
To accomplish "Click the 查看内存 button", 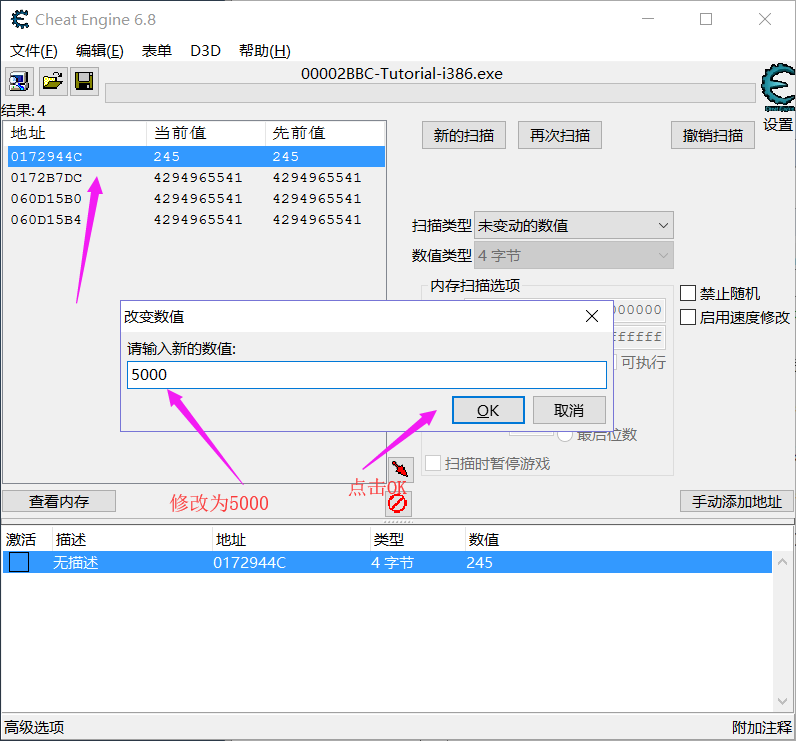I will (x=59, y=501).
